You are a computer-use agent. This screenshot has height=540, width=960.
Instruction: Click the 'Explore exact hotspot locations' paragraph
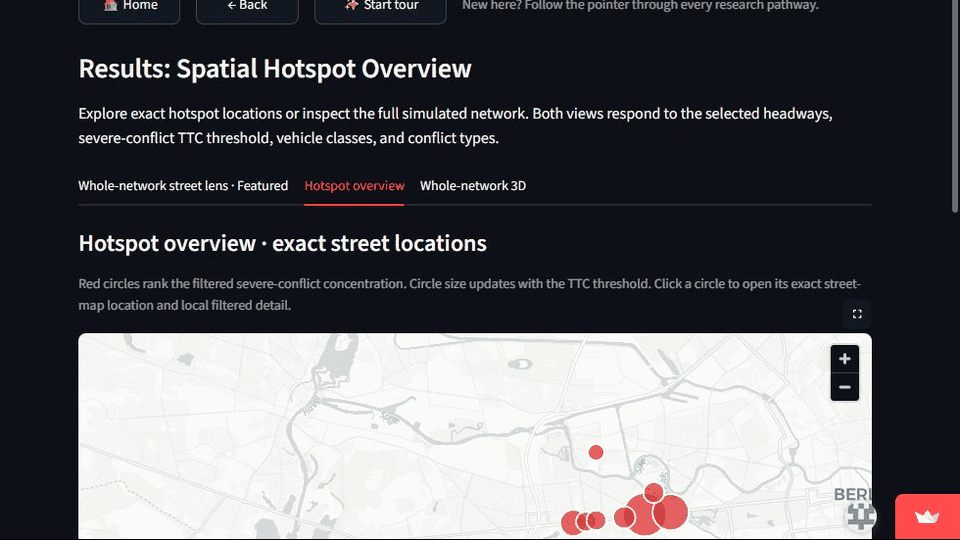(x=455, y=126)
